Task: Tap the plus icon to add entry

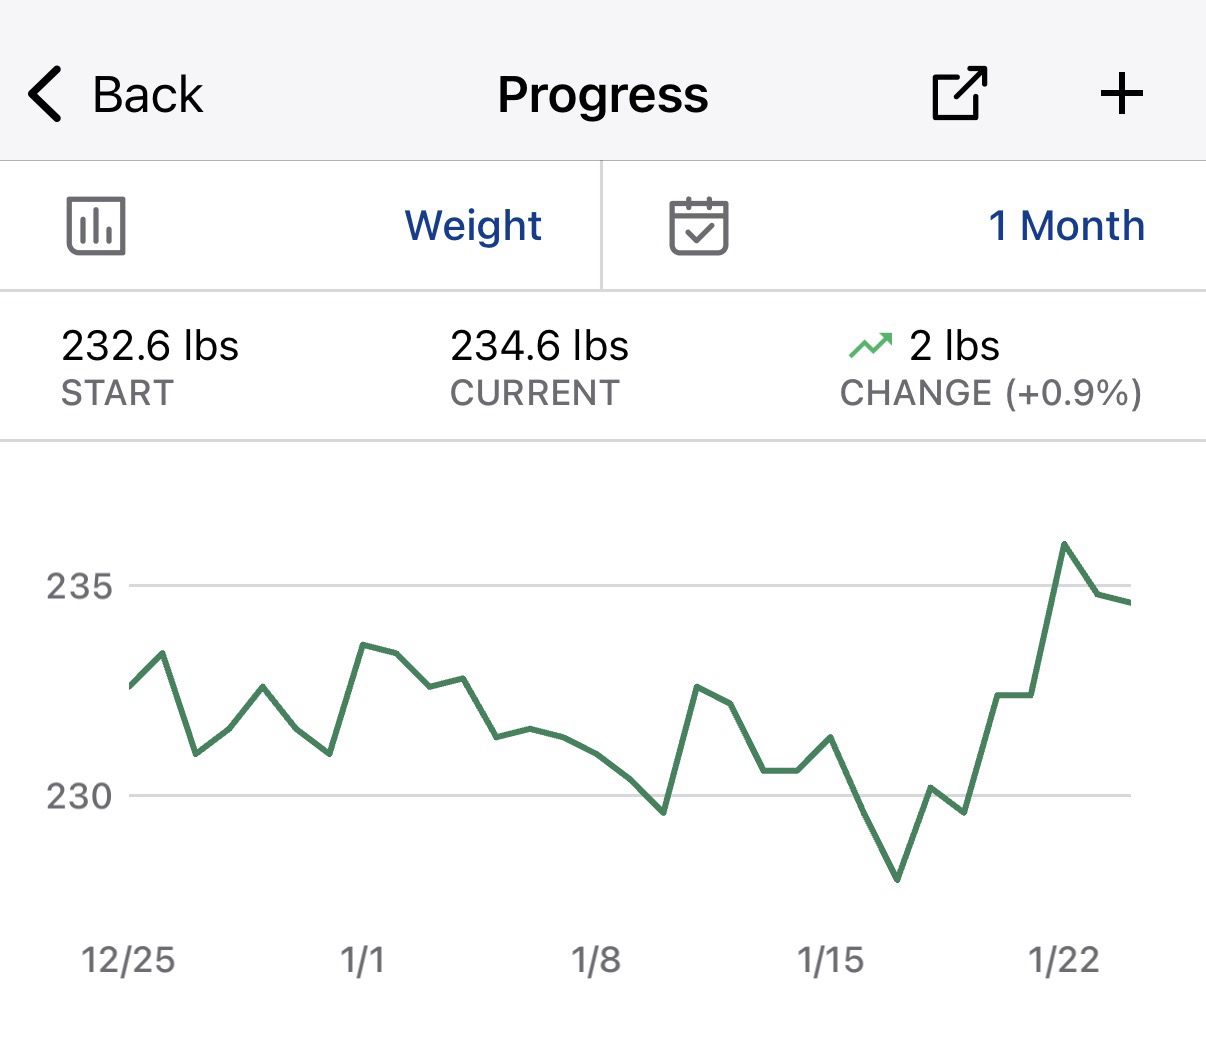Action: pyautogui.click(x=1121, y=94)
